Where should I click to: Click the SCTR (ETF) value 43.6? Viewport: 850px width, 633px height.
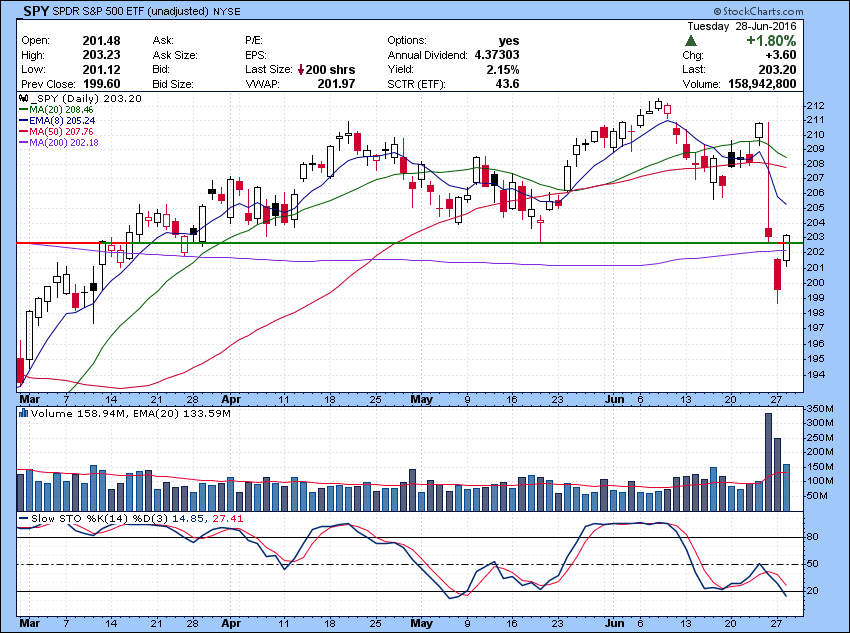[x=507, y=84]
